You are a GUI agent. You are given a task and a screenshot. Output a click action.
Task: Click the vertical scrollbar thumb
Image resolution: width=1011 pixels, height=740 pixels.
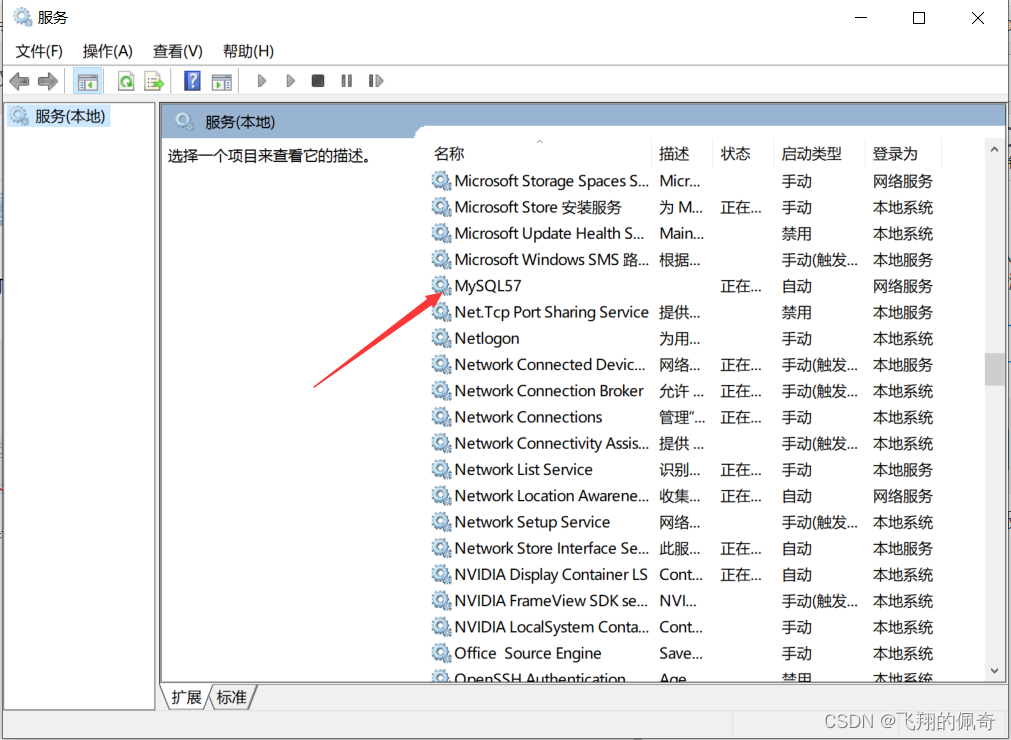click(994, 369)
